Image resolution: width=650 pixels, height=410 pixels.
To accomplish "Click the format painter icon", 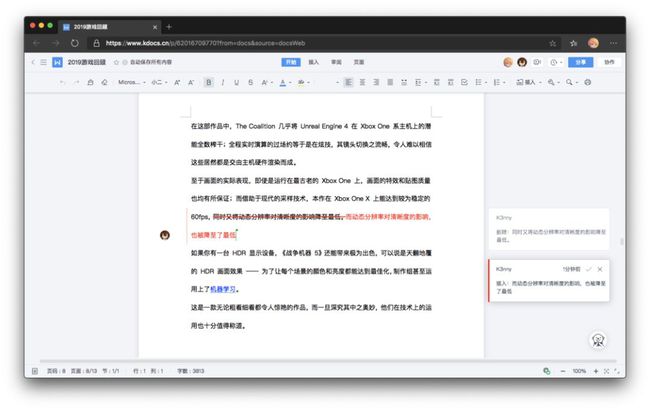I will tap(90, 82).
